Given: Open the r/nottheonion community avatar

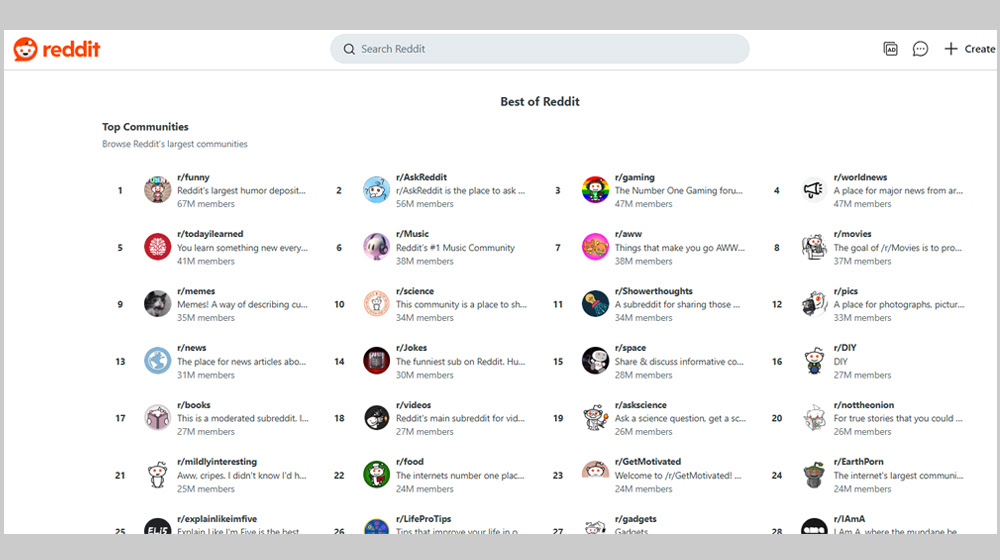Looking at the screenshot, I should click(814, 418).
